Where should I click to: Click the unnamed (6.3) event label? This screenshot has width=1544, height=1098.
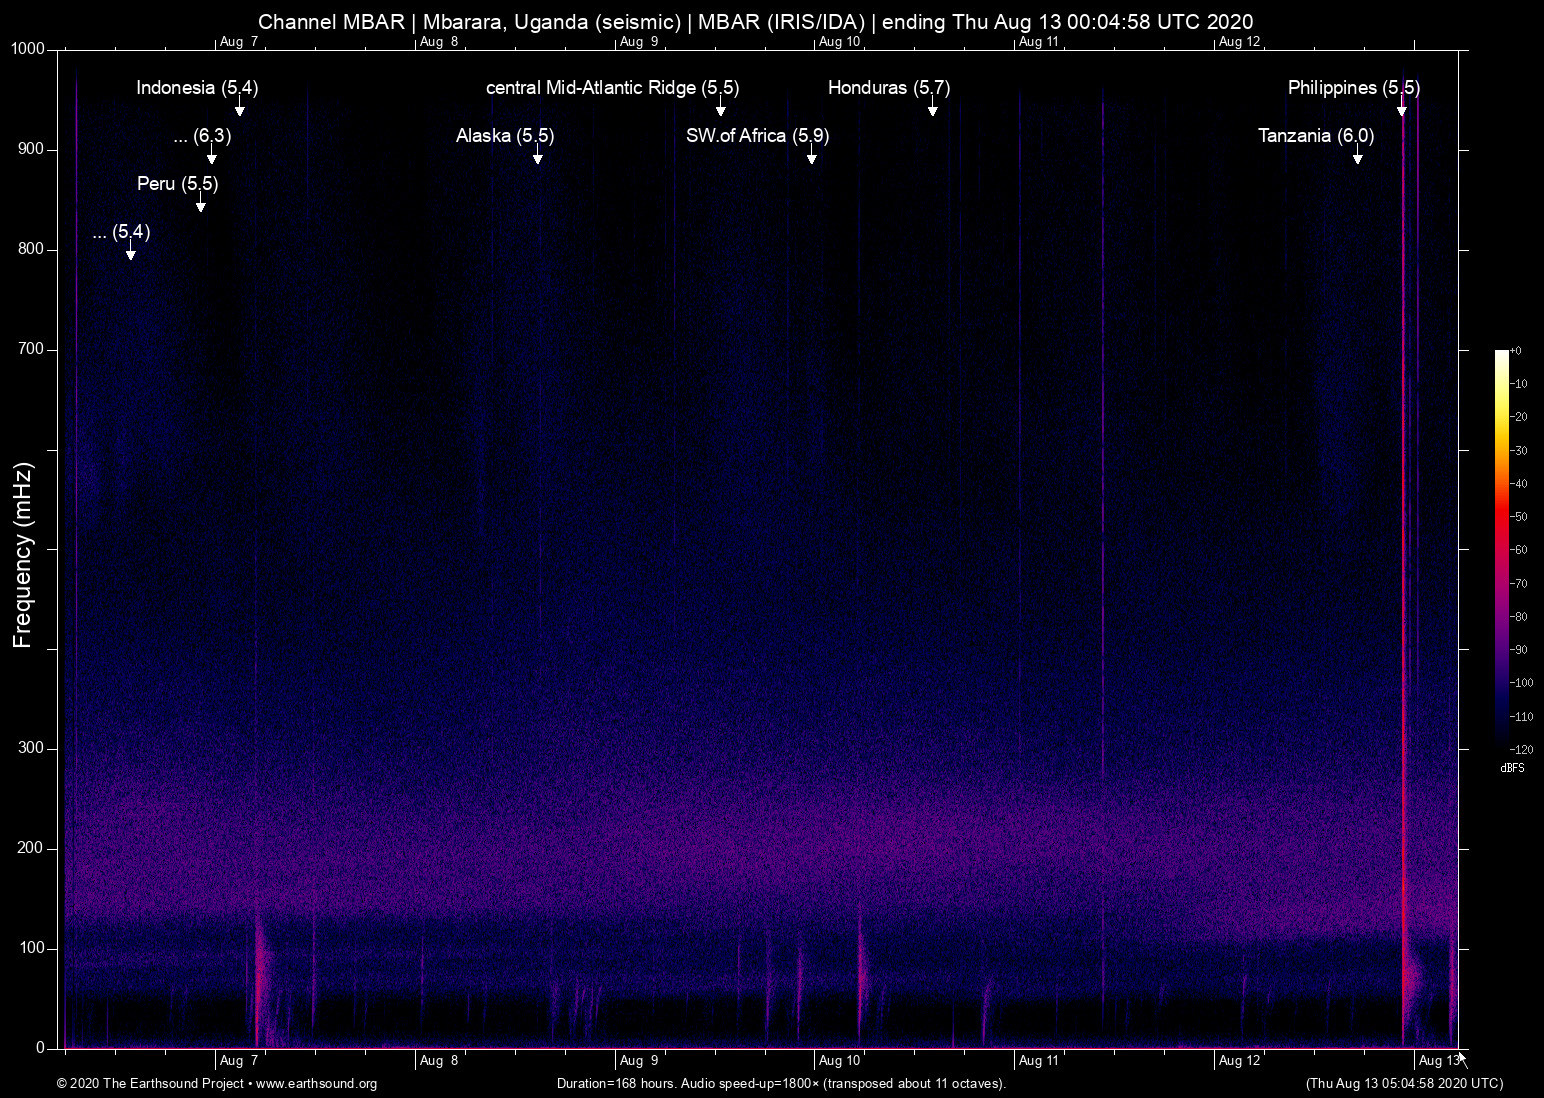[x=202, y=136]
